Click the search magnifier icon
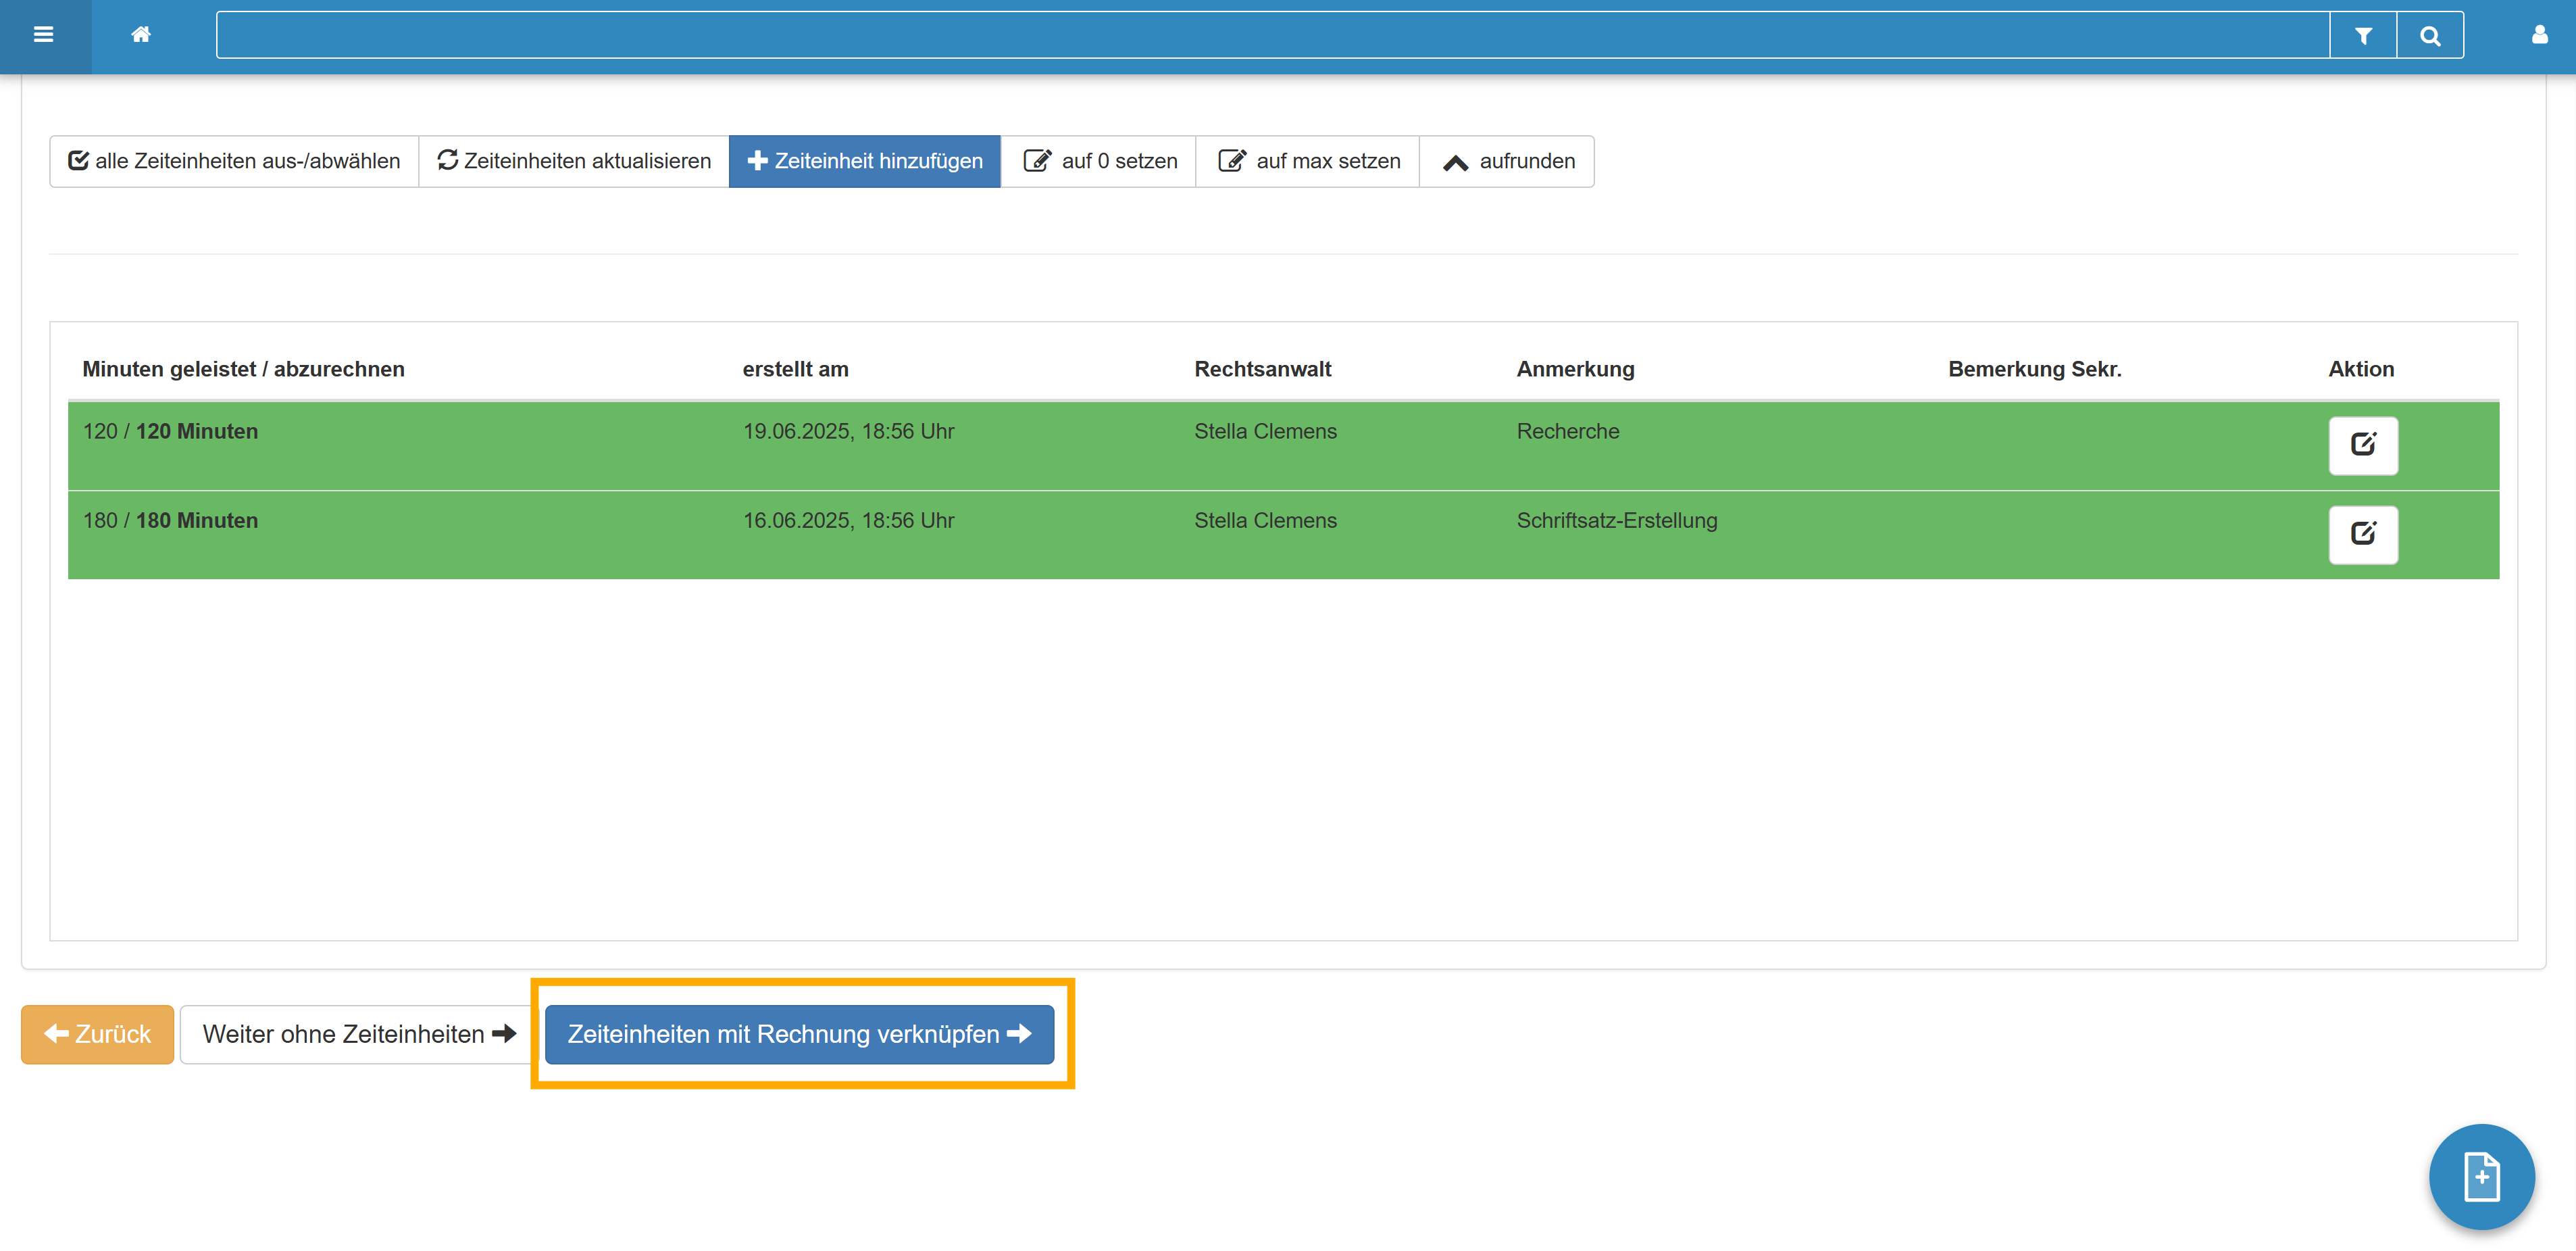 coord(2429,36)
